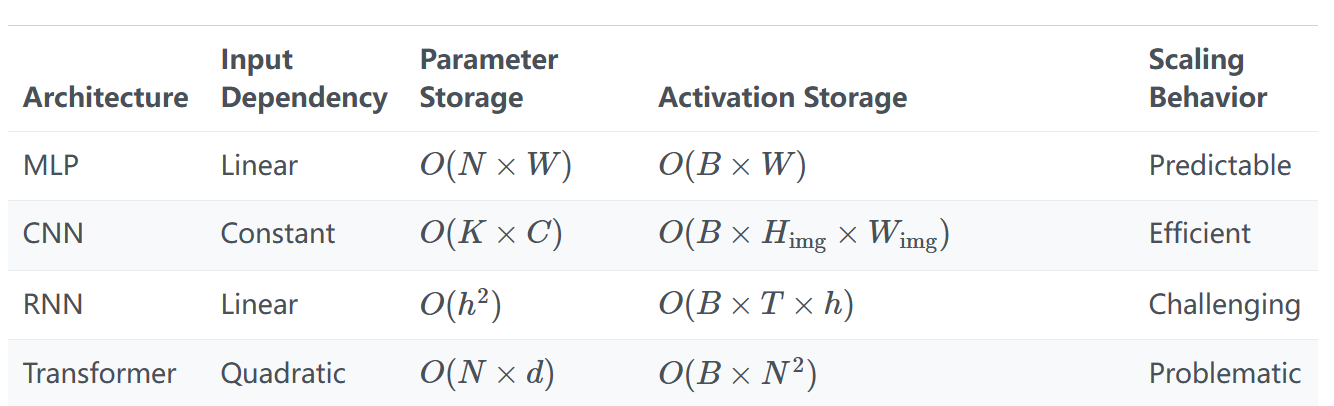Select the Constant cell in CNN row
The width and height of the screenshot is (1334, 406).
click(x=277, y=234)
